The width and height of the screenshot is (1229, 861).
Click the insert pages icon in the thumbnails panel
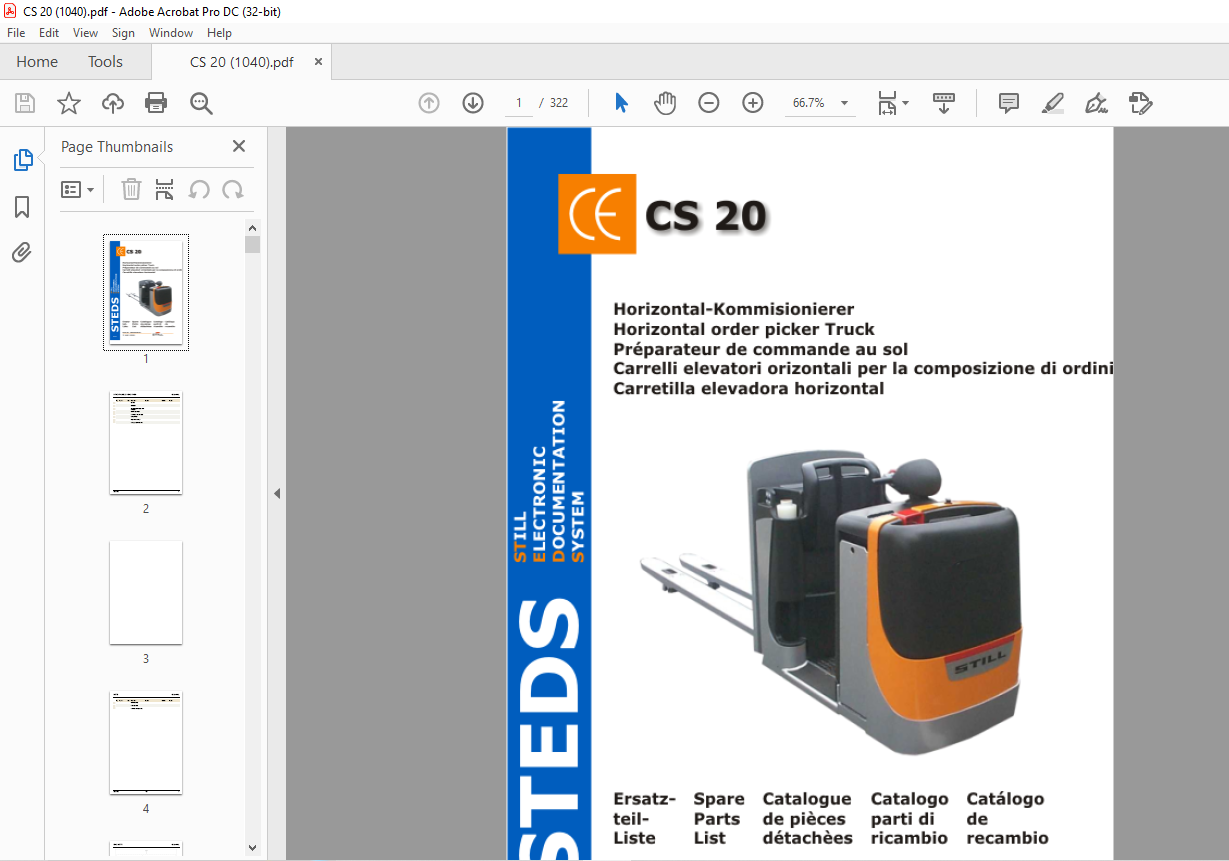tap(165, 189)
